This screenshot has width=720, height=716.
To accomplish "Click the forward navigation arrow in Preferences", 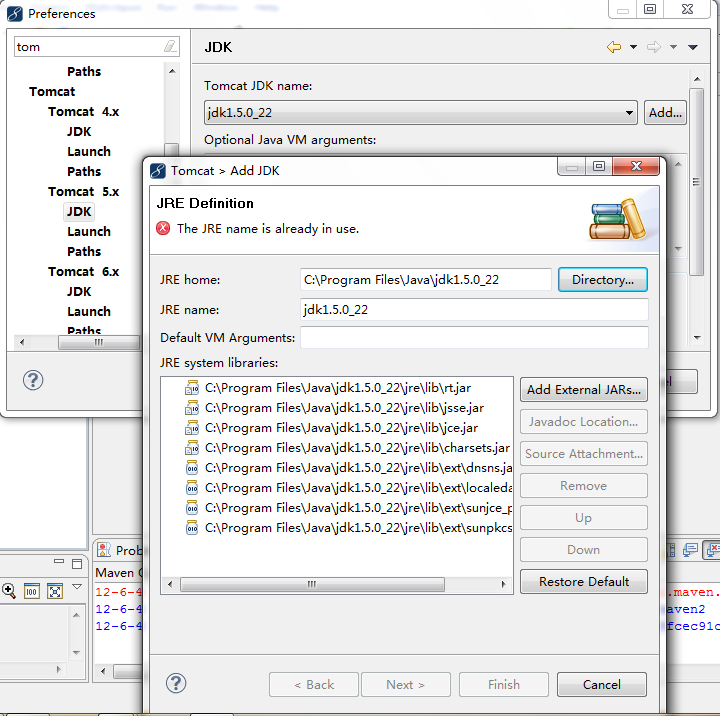I will tap(653, 47).
